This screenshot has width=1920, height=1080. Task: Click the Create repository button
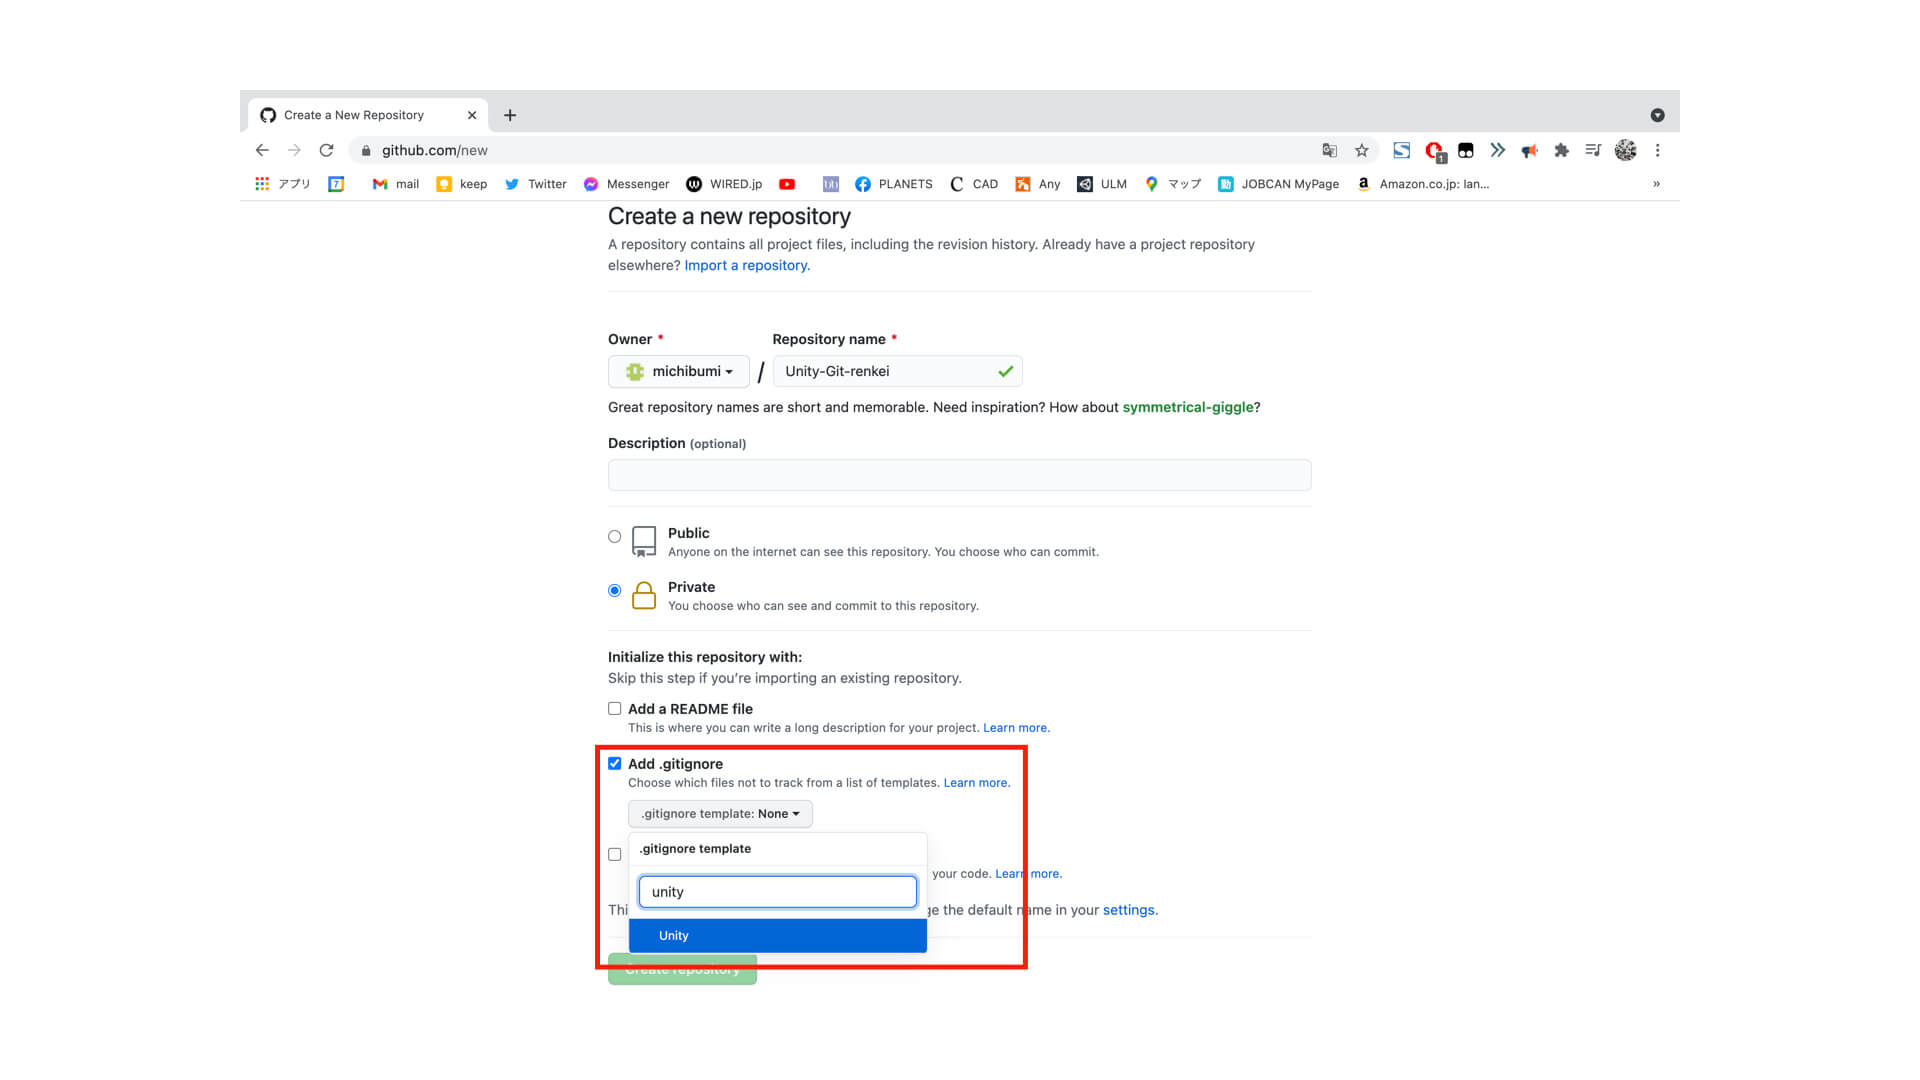click(x=682, y=968)
